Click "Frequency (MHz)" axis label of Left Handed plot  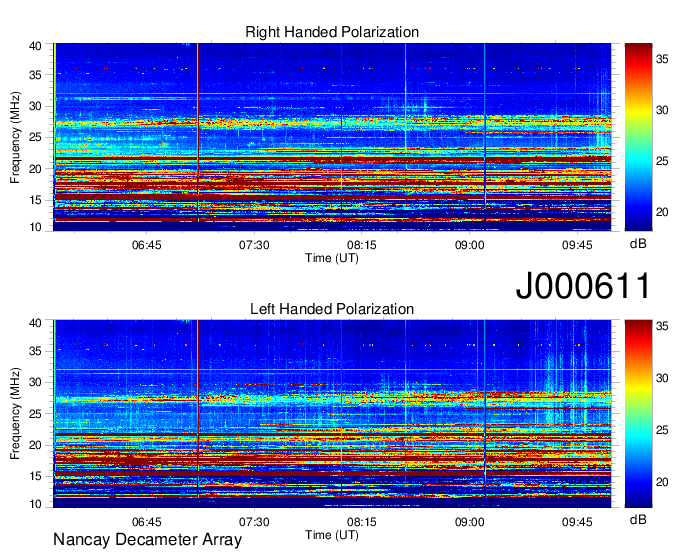pyautogui.click(x=15, y=414)
